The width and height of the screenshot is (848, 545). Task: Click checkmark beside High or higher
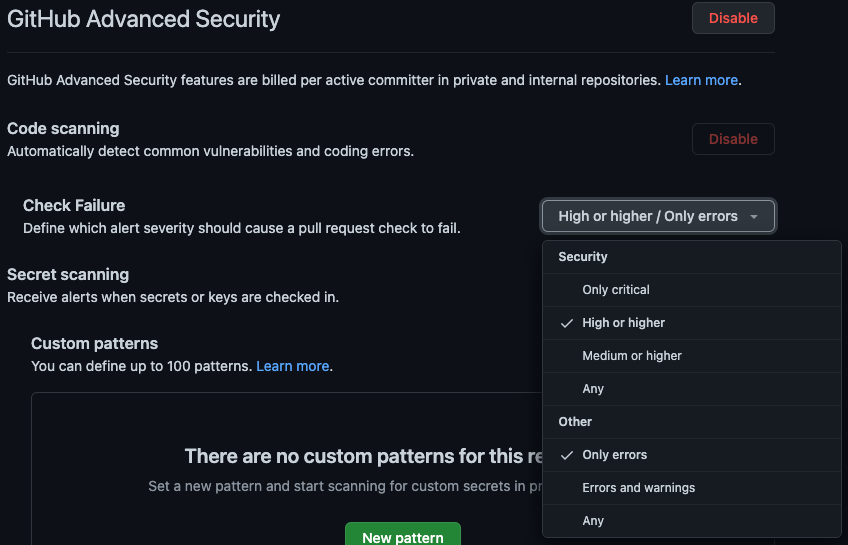567,323
